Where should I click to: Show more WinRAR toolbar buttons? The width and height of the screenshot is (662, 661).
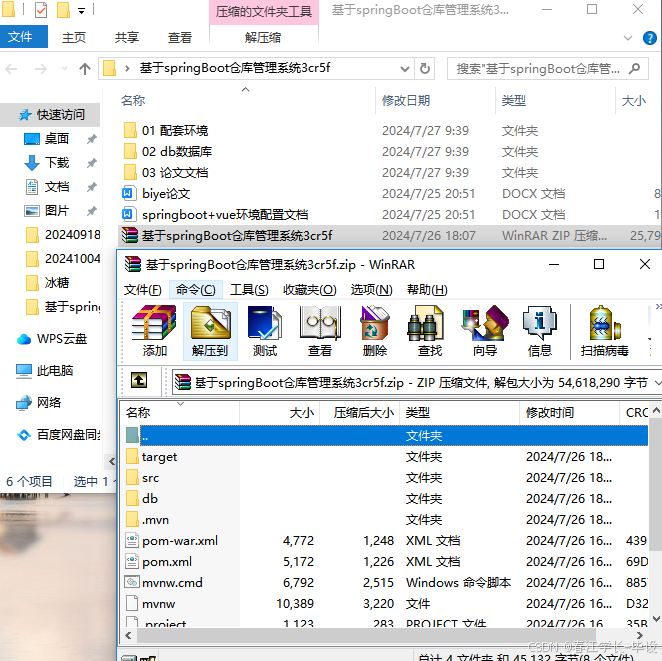pos(658,306)
